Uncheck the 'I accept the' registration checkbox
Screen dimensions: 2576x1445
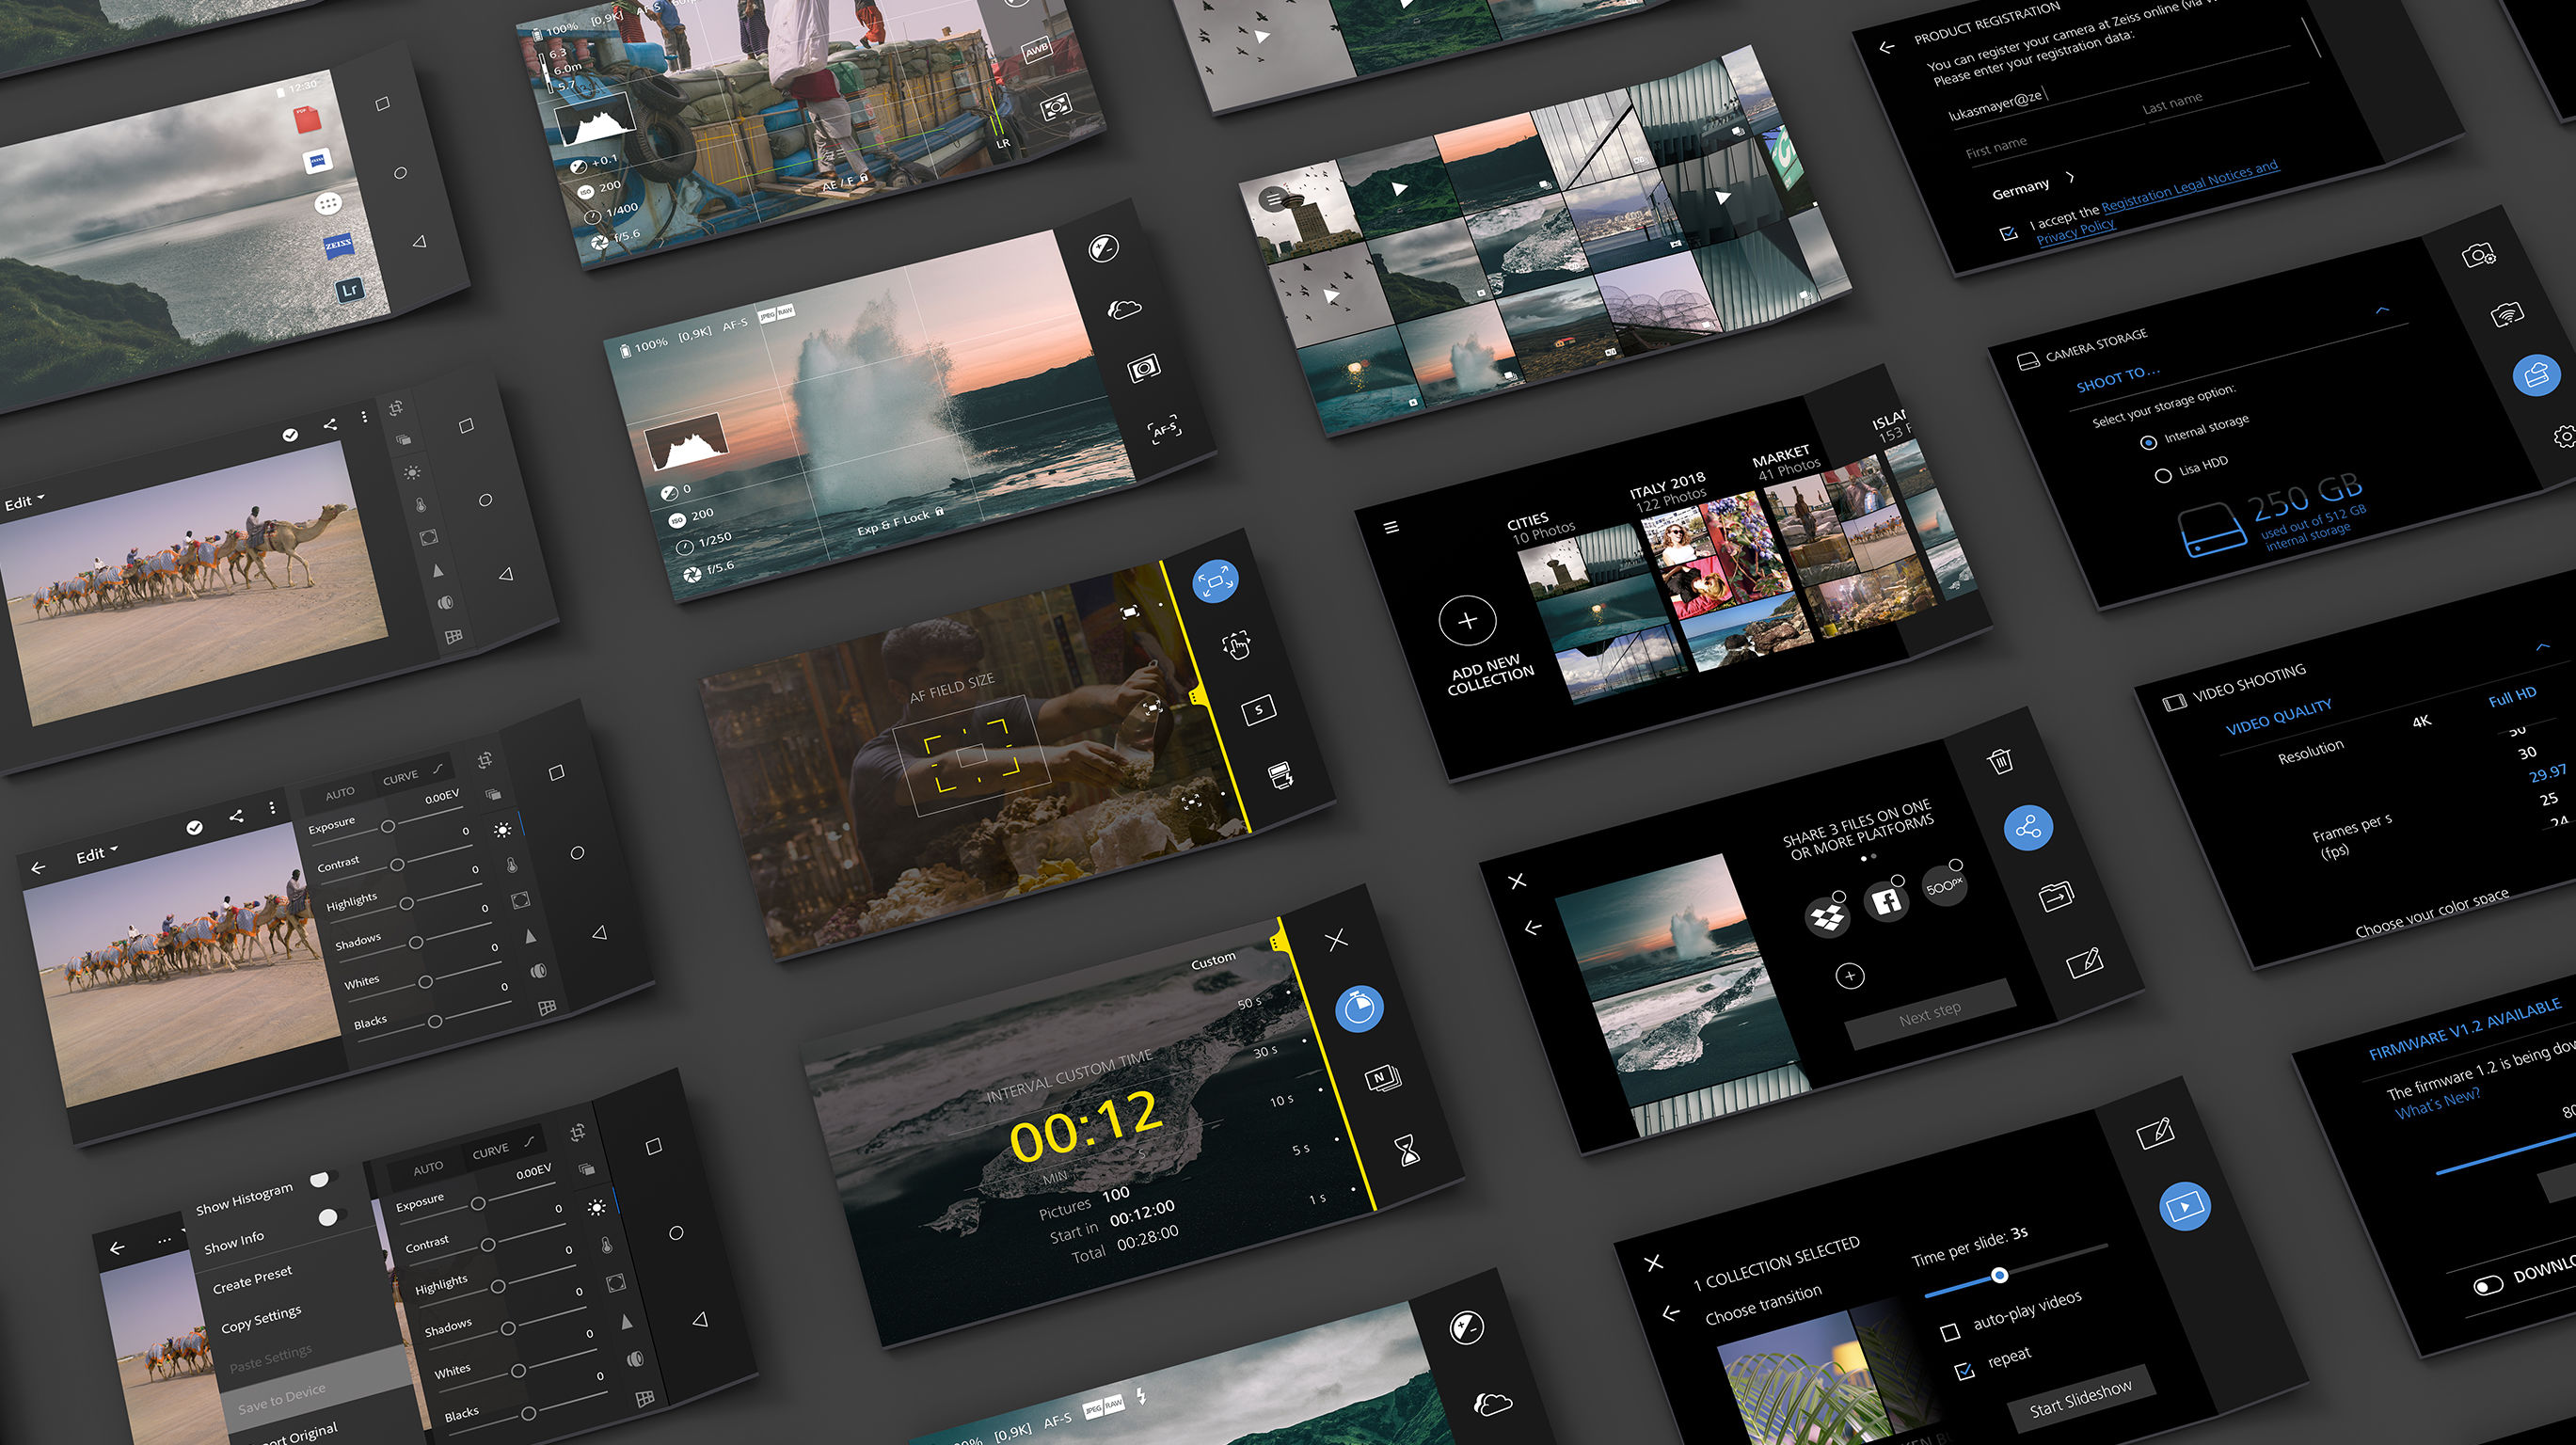click(x=2008, y=234)
